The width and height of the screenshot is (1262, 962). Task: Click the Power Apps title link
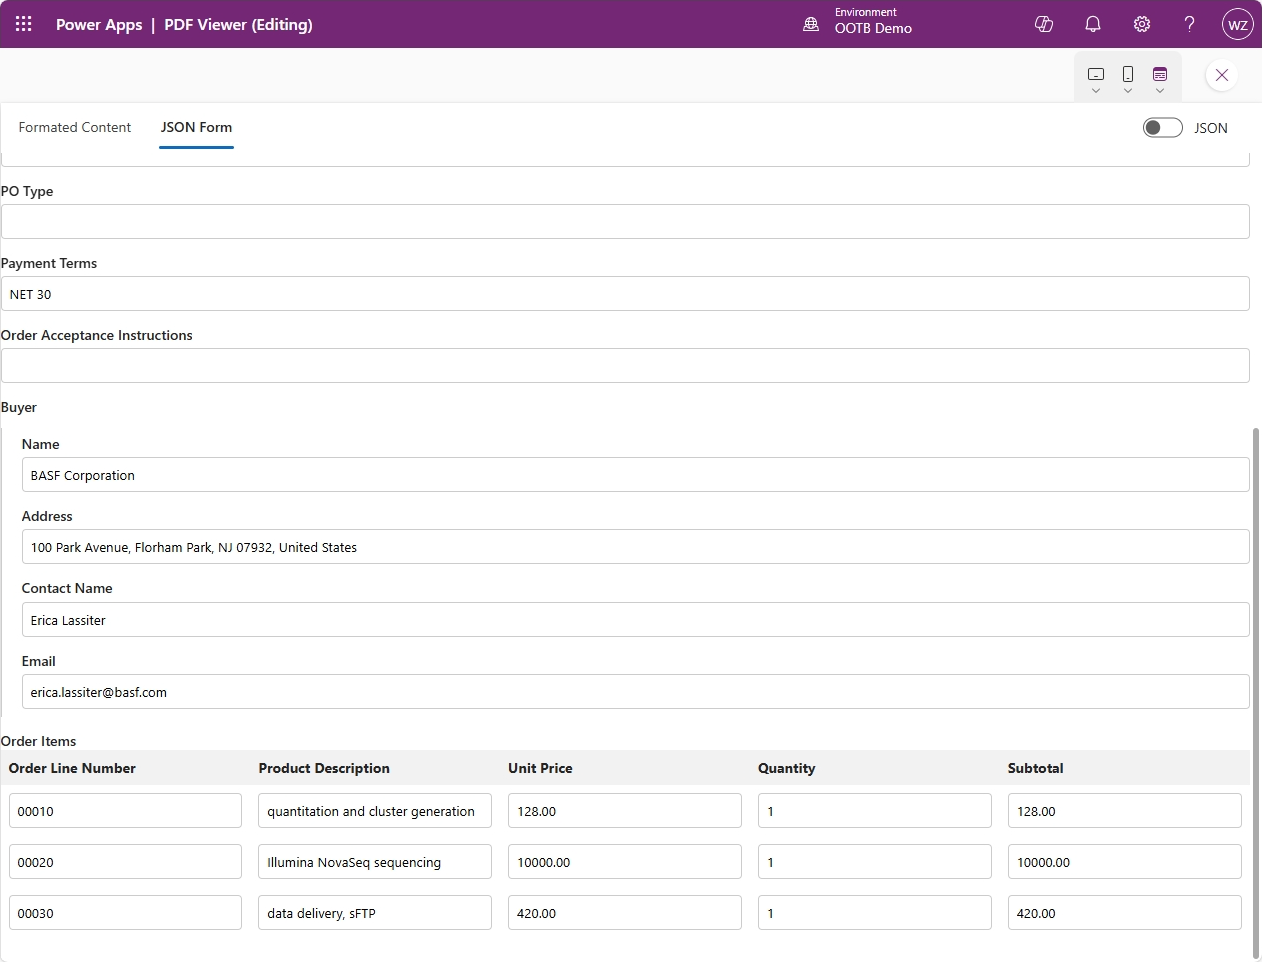click(99, 24)
